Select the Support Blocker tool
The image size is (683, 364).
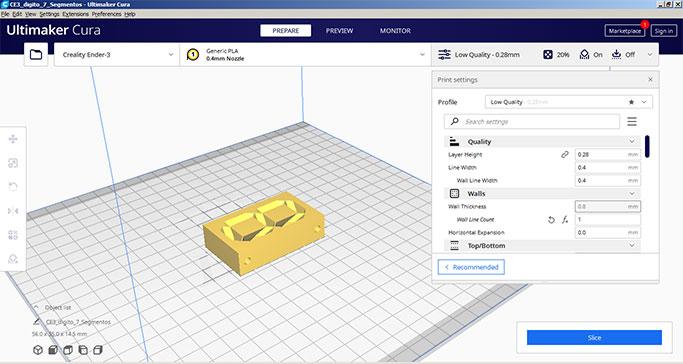pos(13,259)
